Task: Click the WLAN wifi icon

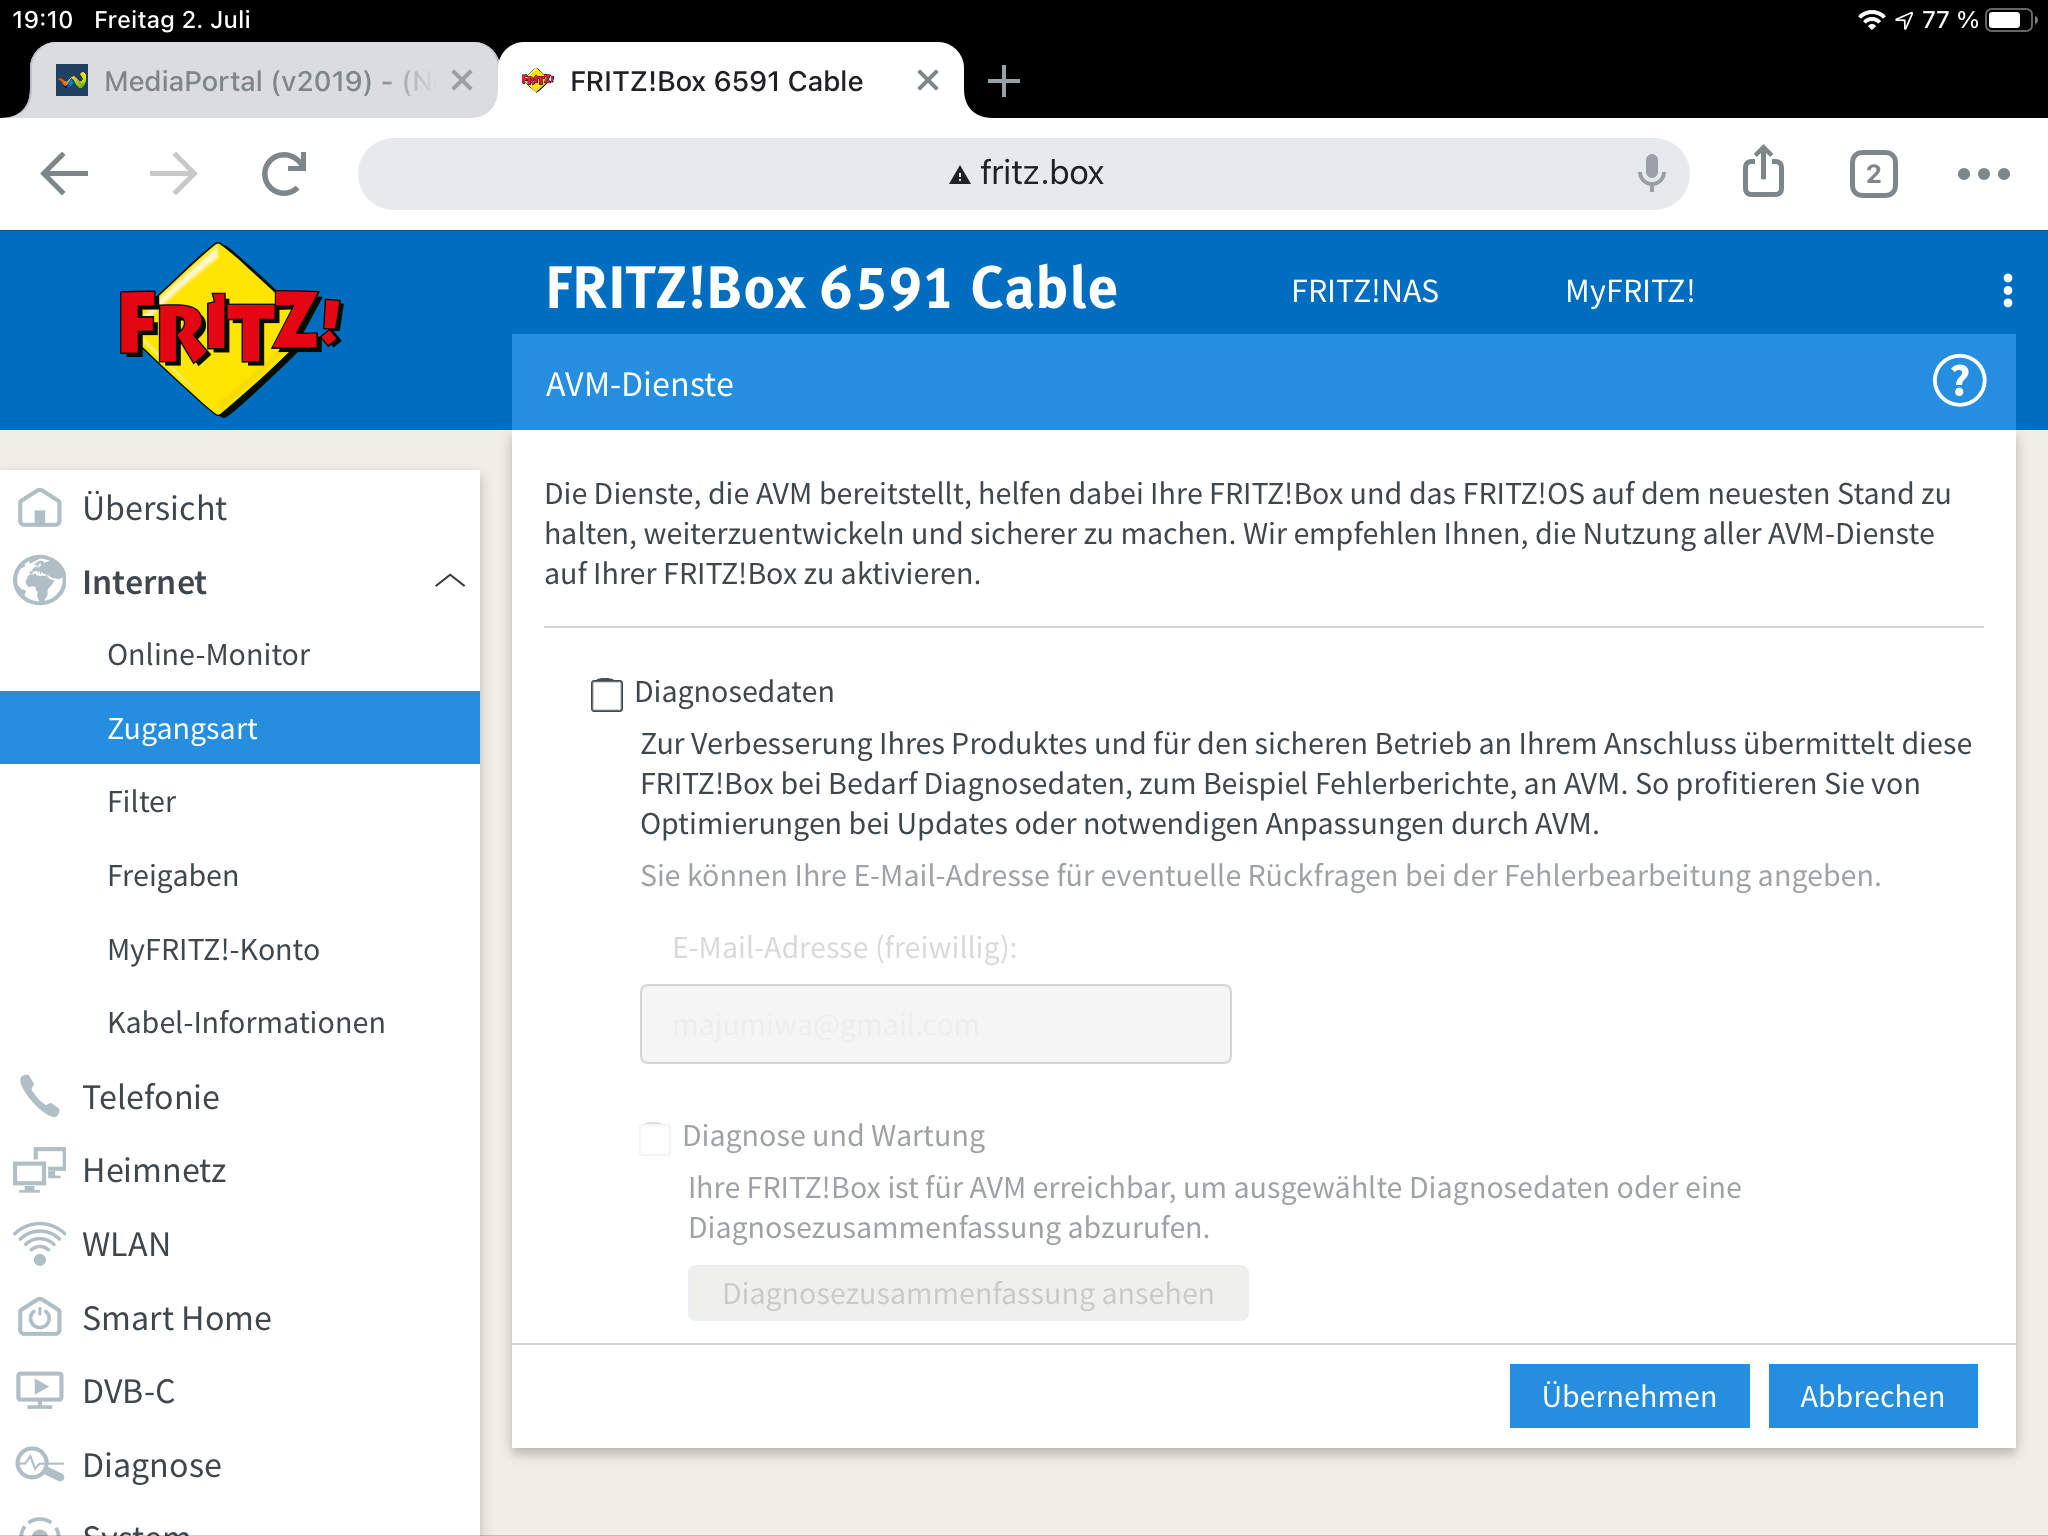Action: (40, 1243)
